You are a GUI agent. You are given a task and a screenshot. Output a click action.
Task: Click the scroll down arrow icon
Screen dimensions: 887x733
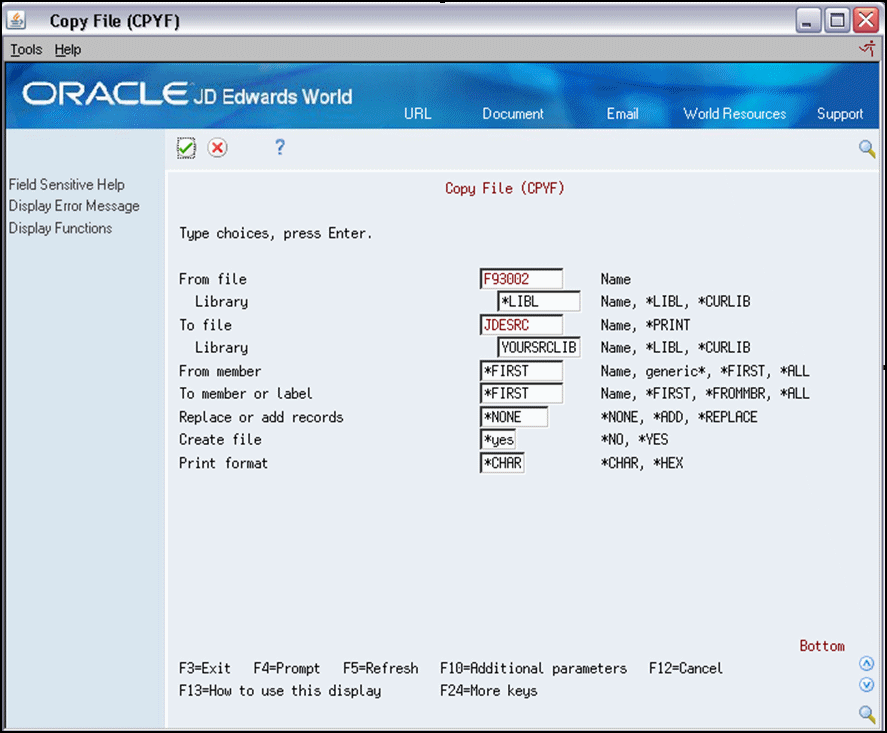pyautogui.click(x=866, y=685)
